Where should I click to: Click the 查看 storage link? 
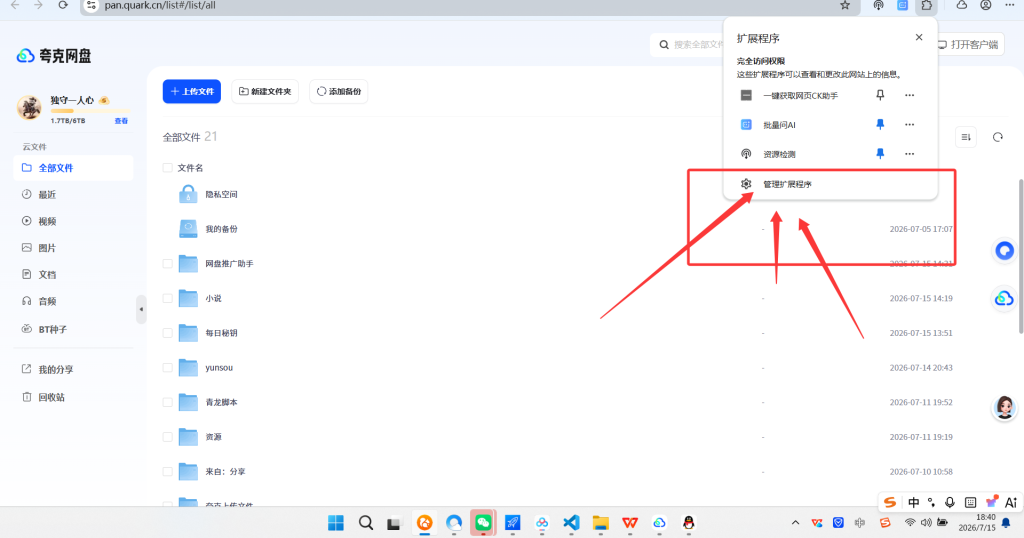pos(121,121)
